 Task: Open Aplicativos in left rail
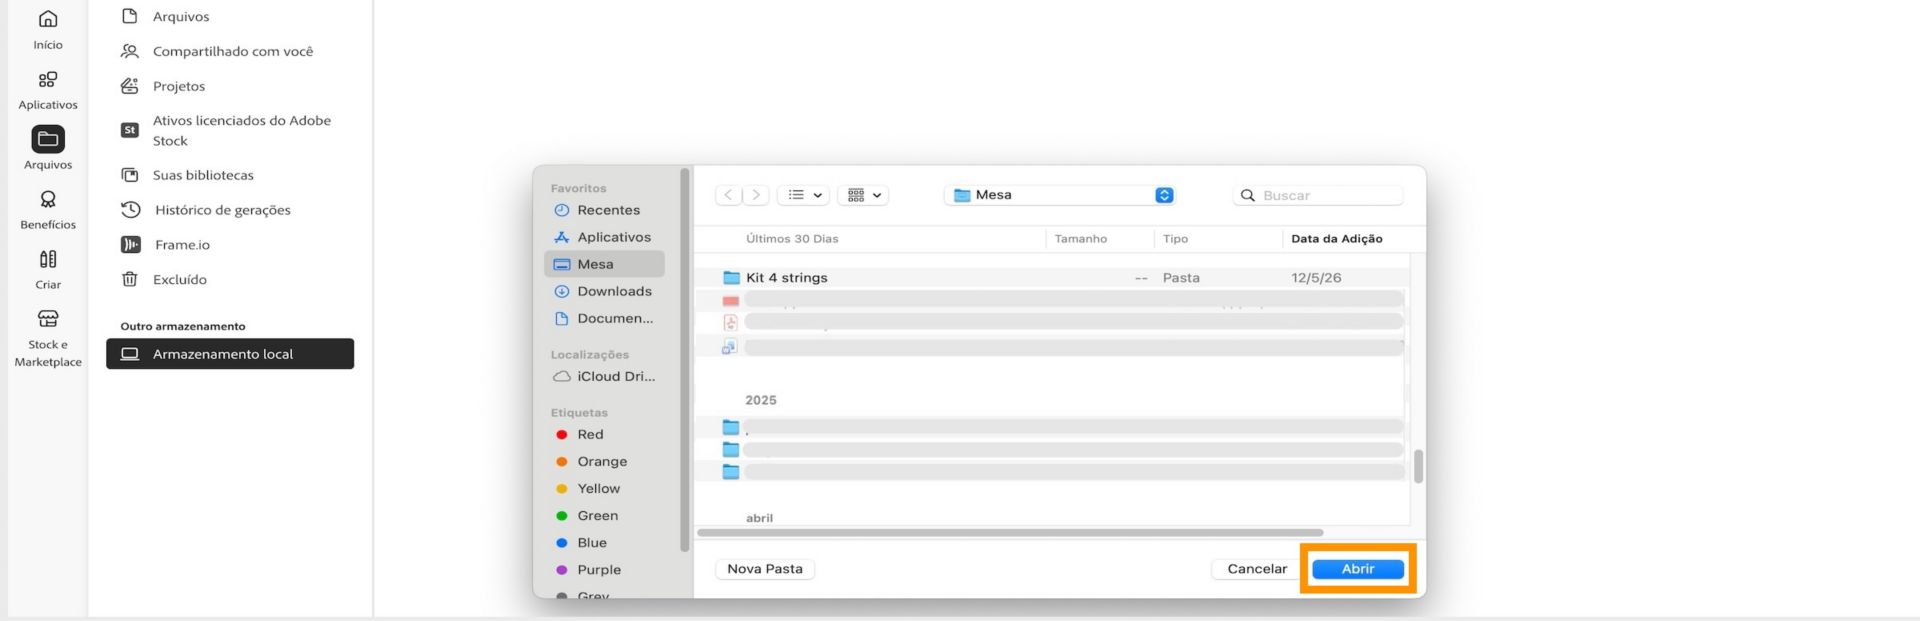coord(47,89)
